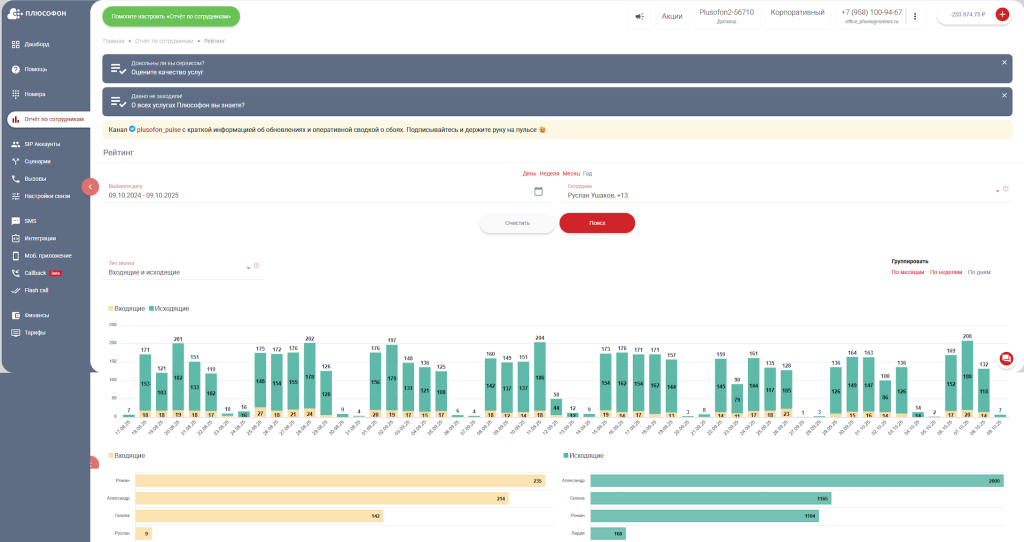Click help icon next to Тип звонка
Viewport: 1024px width, 542px height.
pyautogui.click(x=257, y=266)
